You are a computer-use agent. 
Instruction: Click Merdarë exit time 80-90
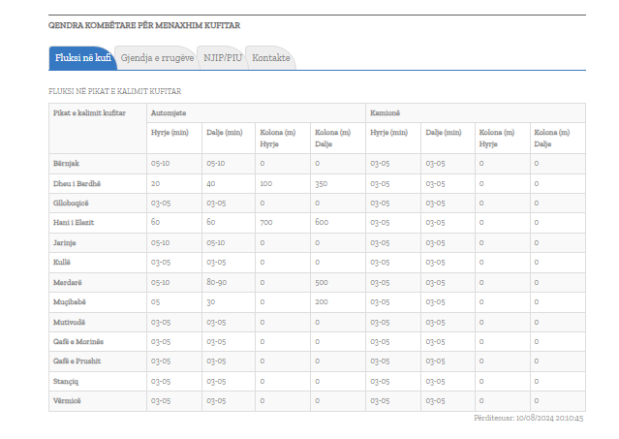pos(216,282)
